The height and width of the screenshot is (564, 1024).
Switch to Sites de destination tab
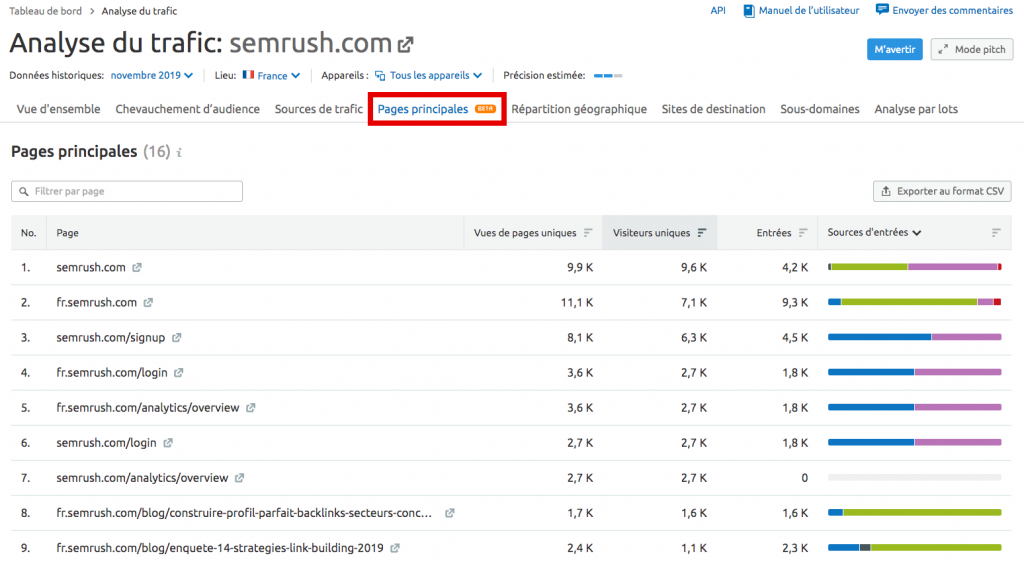click(x=713, y=109)
